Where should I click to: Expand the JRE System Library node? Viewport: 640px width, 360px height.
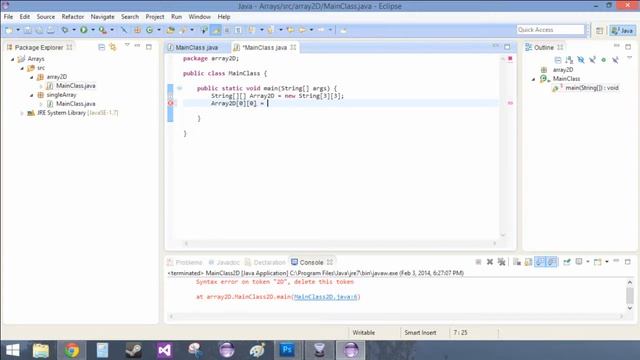point(22,113)
